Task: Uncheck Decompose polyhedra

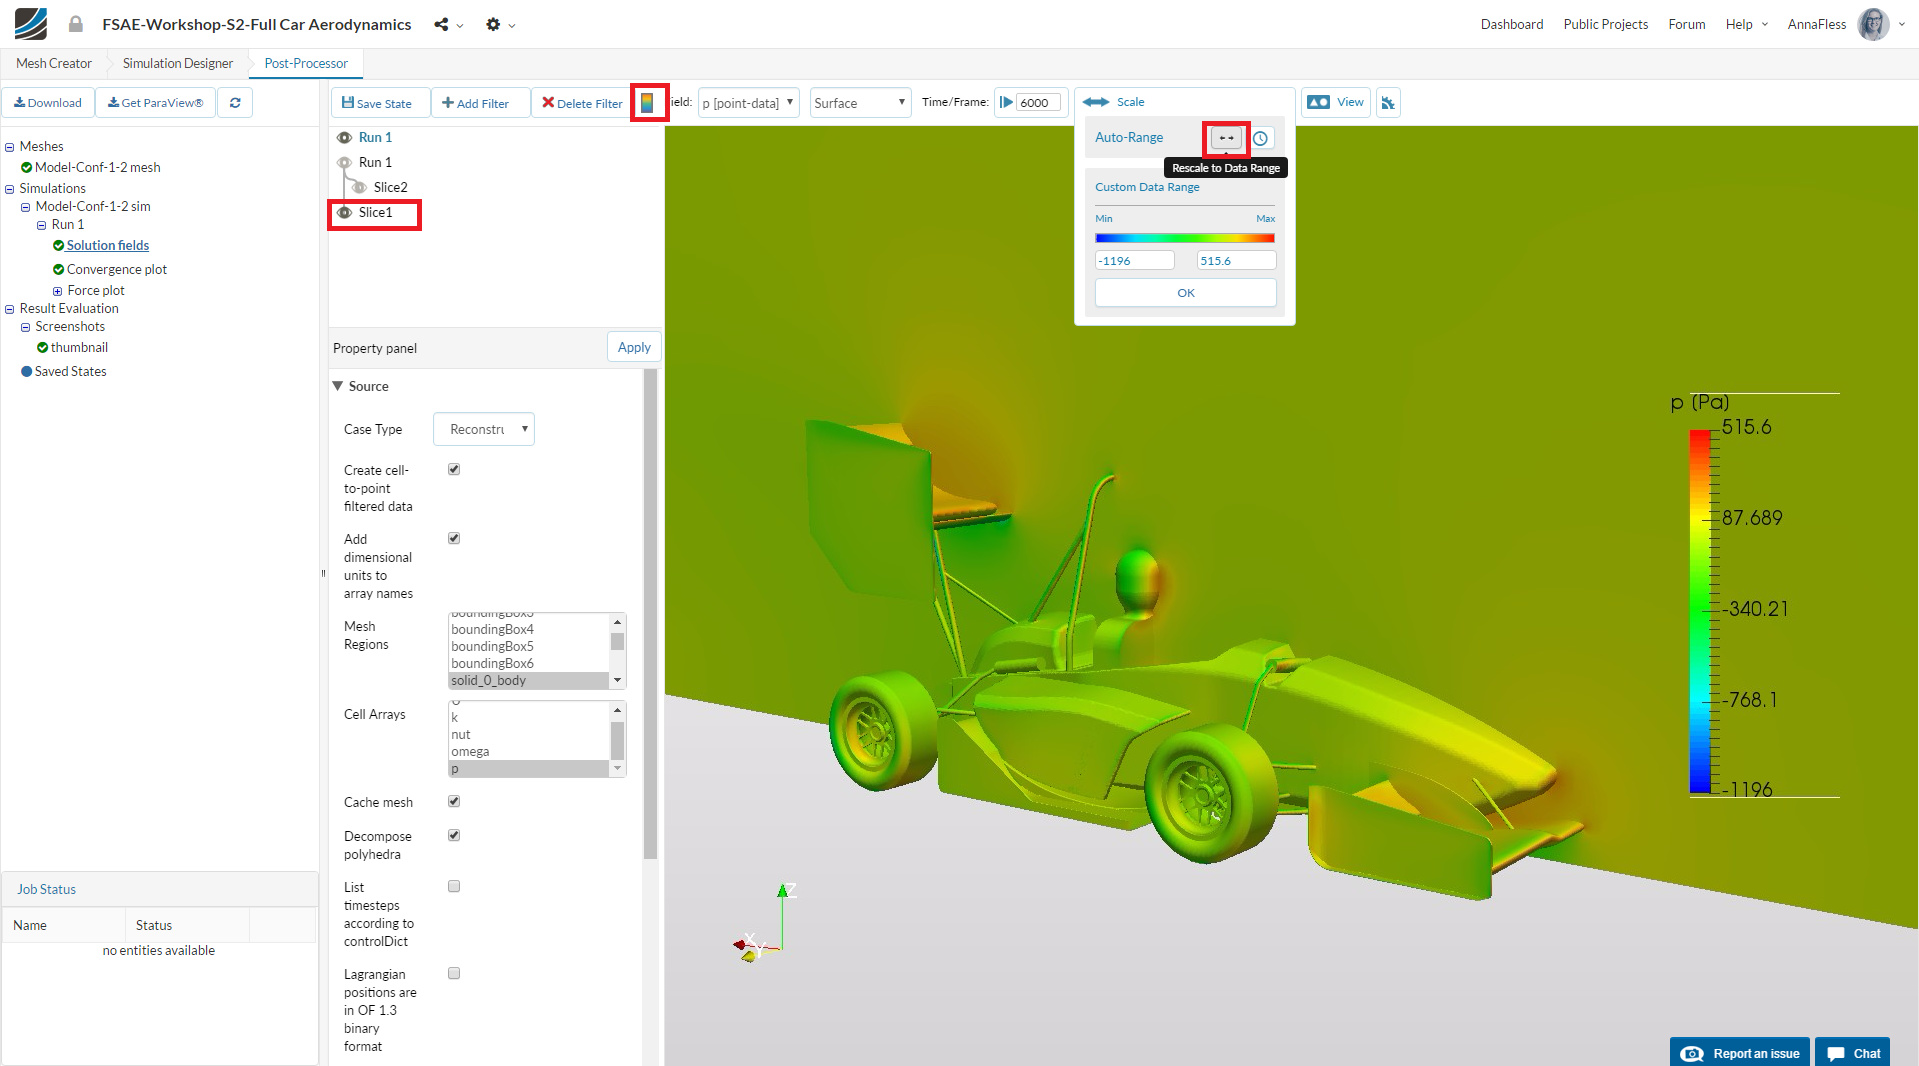Action: (454, 835)
